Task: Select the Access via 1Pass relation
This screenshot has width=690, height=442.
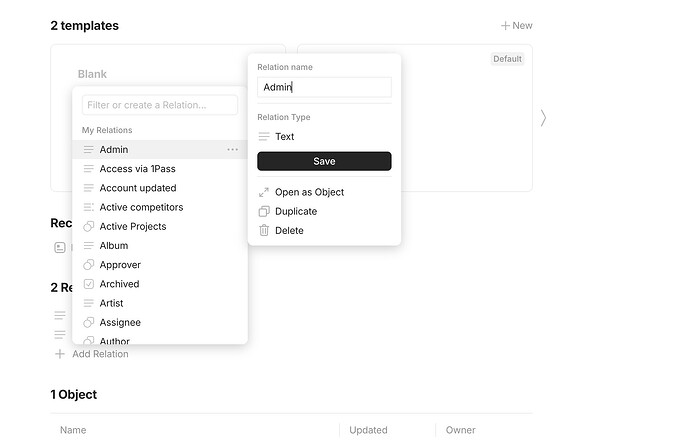Action: tap(160, 169)
